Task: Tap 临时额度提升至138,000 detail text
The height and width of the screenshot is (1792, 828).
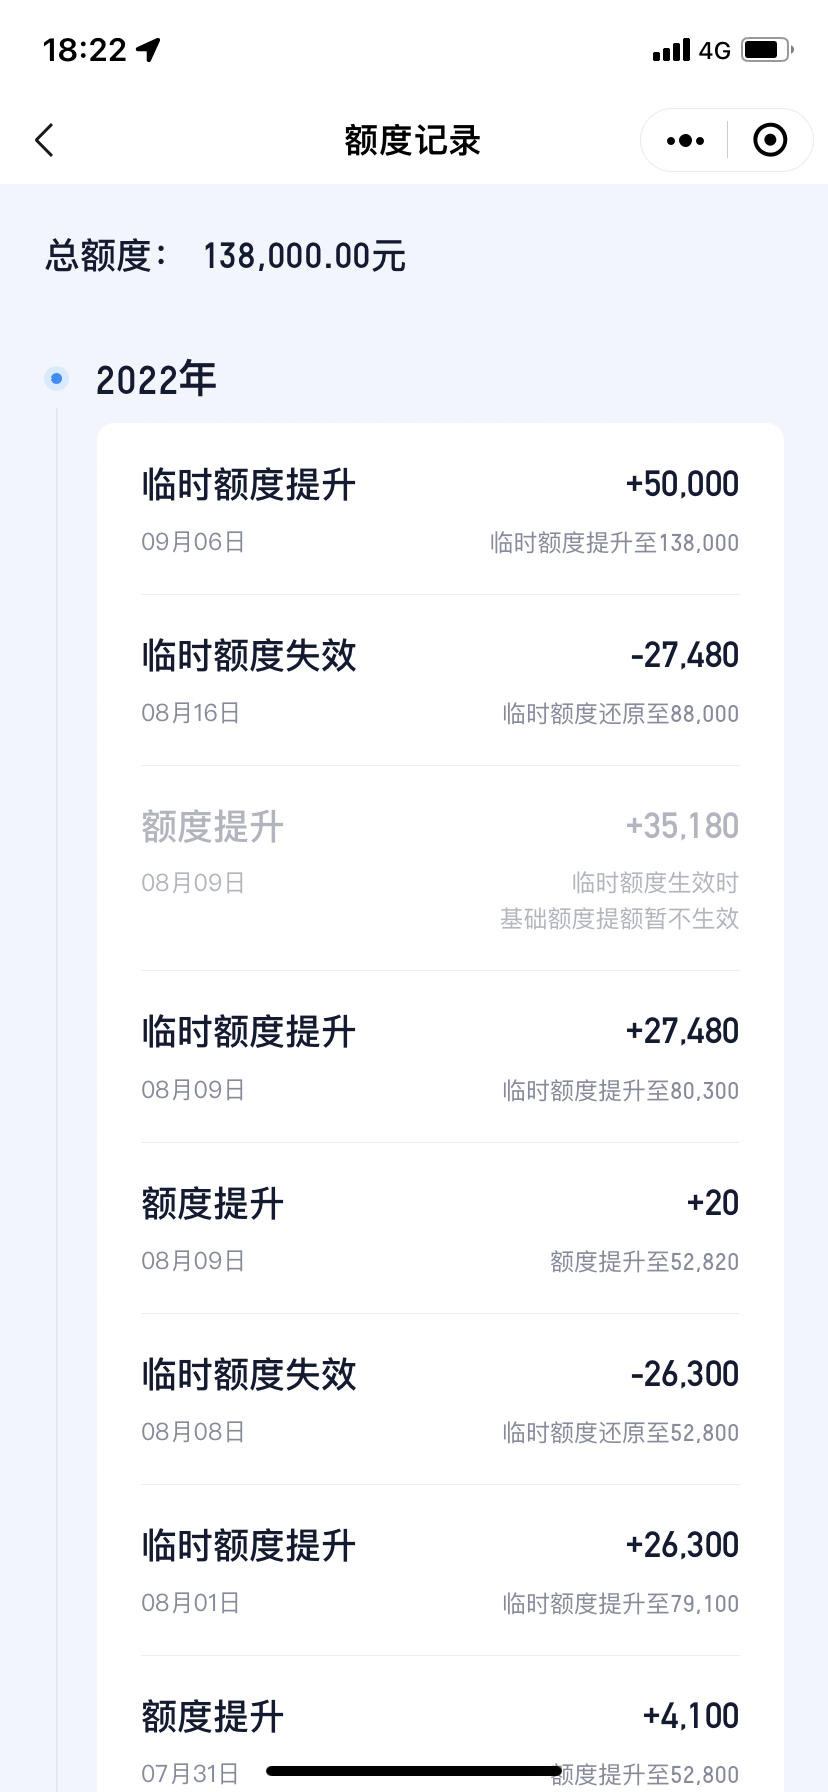Action: [x=614, y=543]
